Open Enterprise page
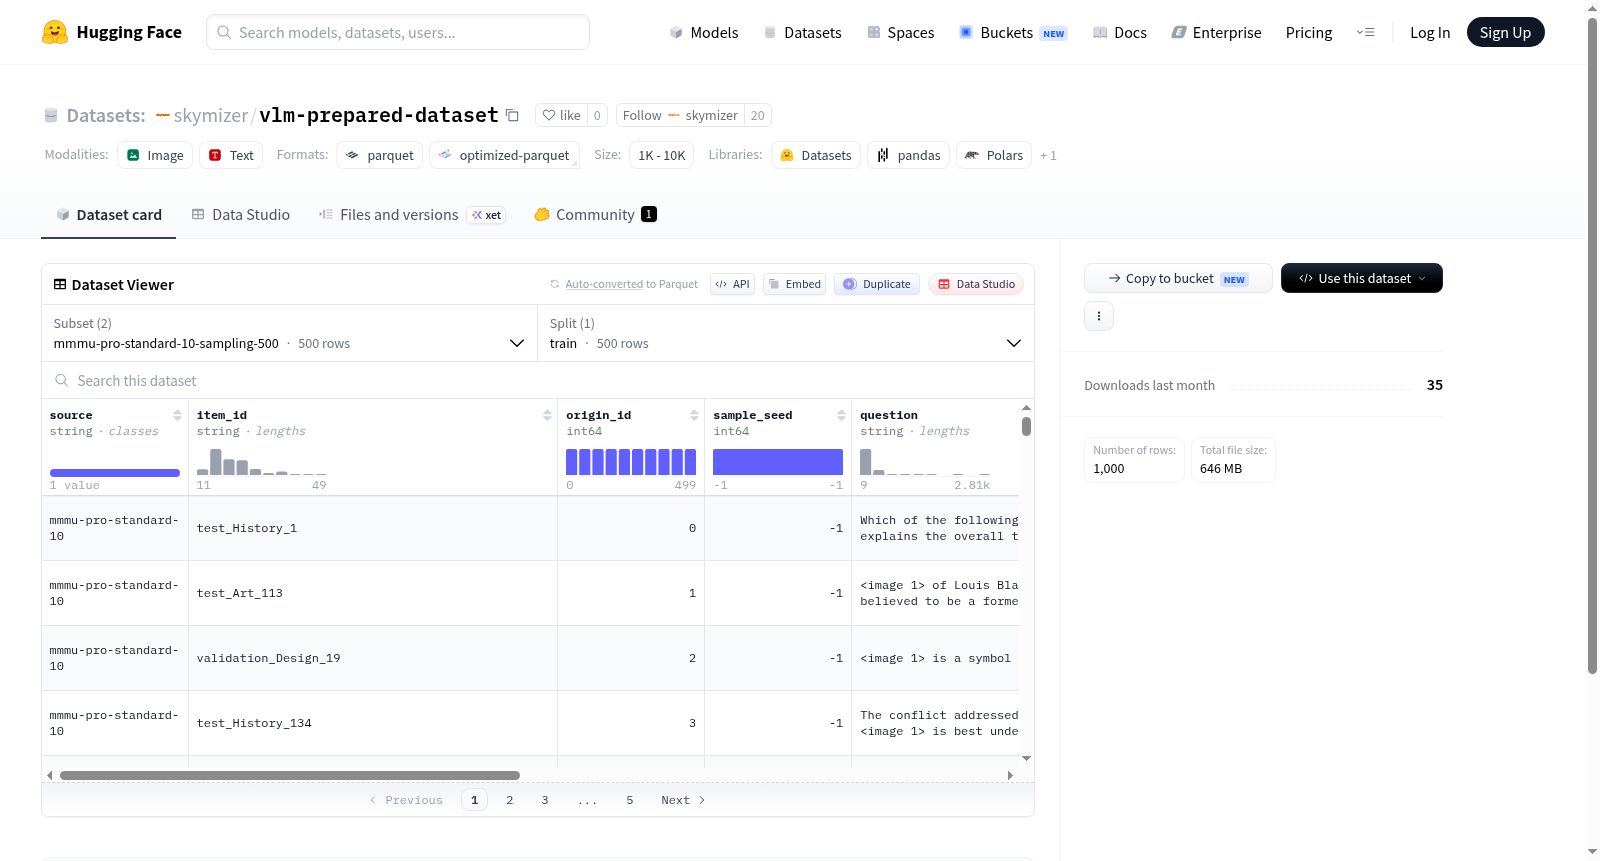Image resolution: width=1600 pixels, height=861 pixels. tap(1216, 32)
